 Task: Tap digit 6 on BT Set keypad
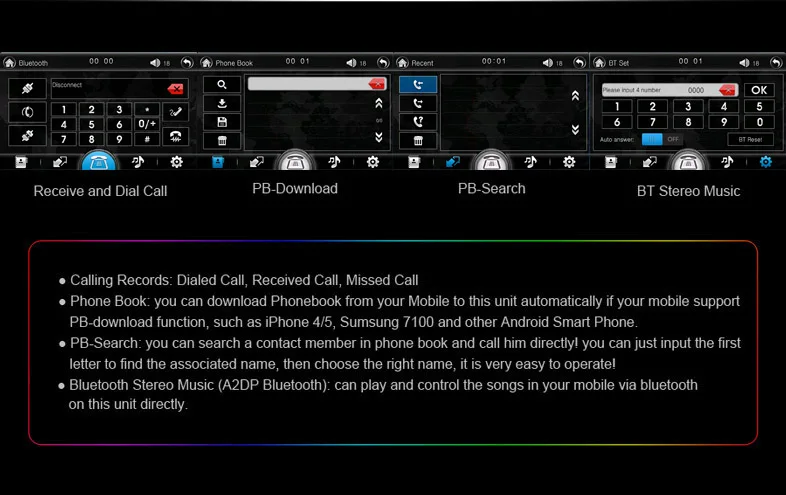pos(617,122)
